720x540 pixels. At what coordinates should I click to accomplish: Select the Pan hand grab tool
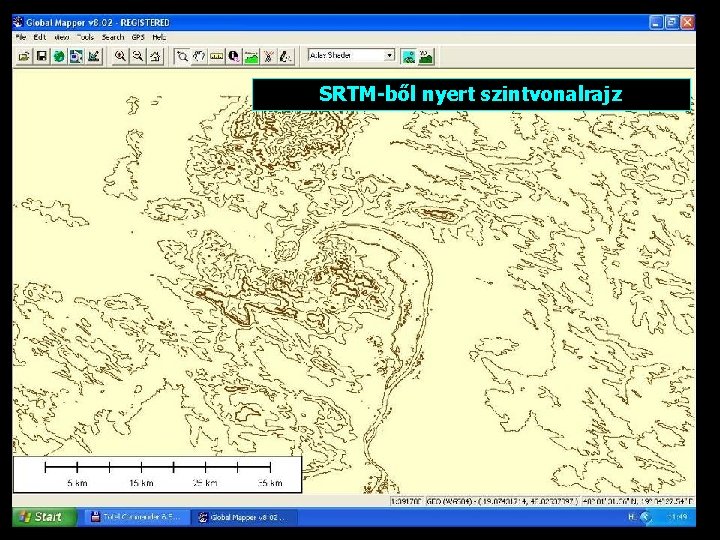[x=199, y=56]
